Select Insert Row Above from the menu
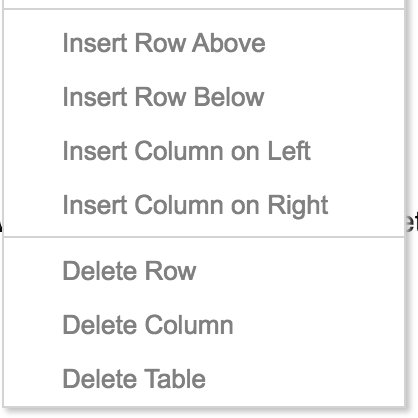This screenshot has width=418, height=418. [x=204, y=43]
